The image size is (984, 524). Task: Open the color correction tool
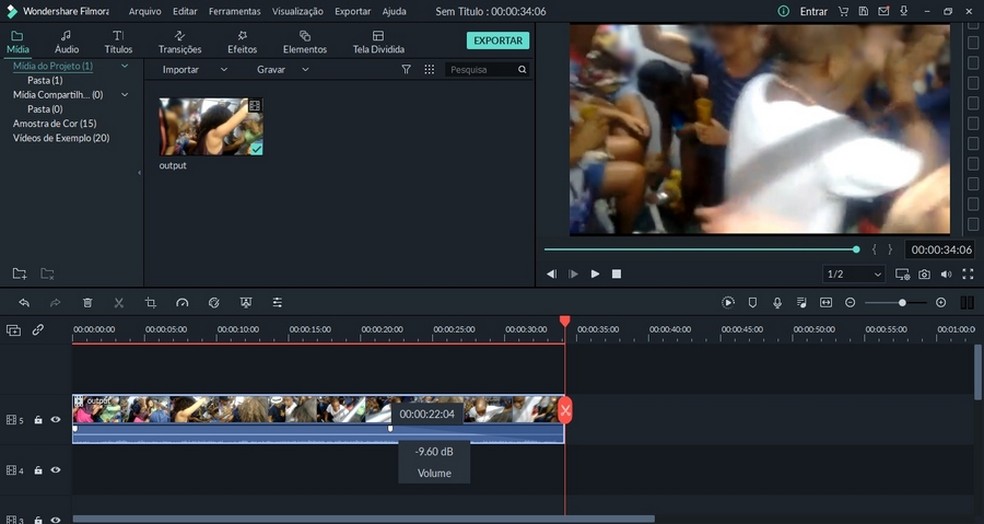click(214, 303)
